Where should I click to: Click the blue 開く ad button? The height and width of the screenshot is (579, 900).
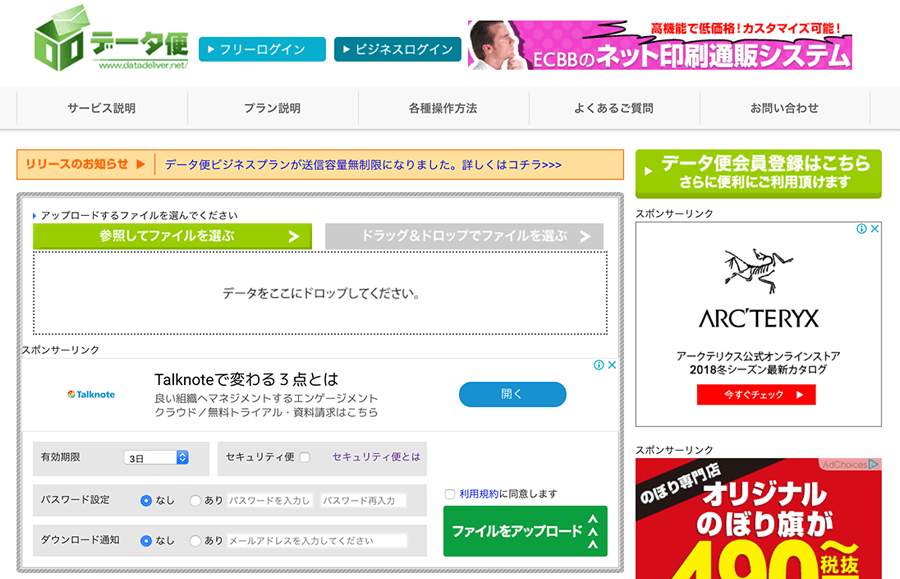click(x=513, y=394)
